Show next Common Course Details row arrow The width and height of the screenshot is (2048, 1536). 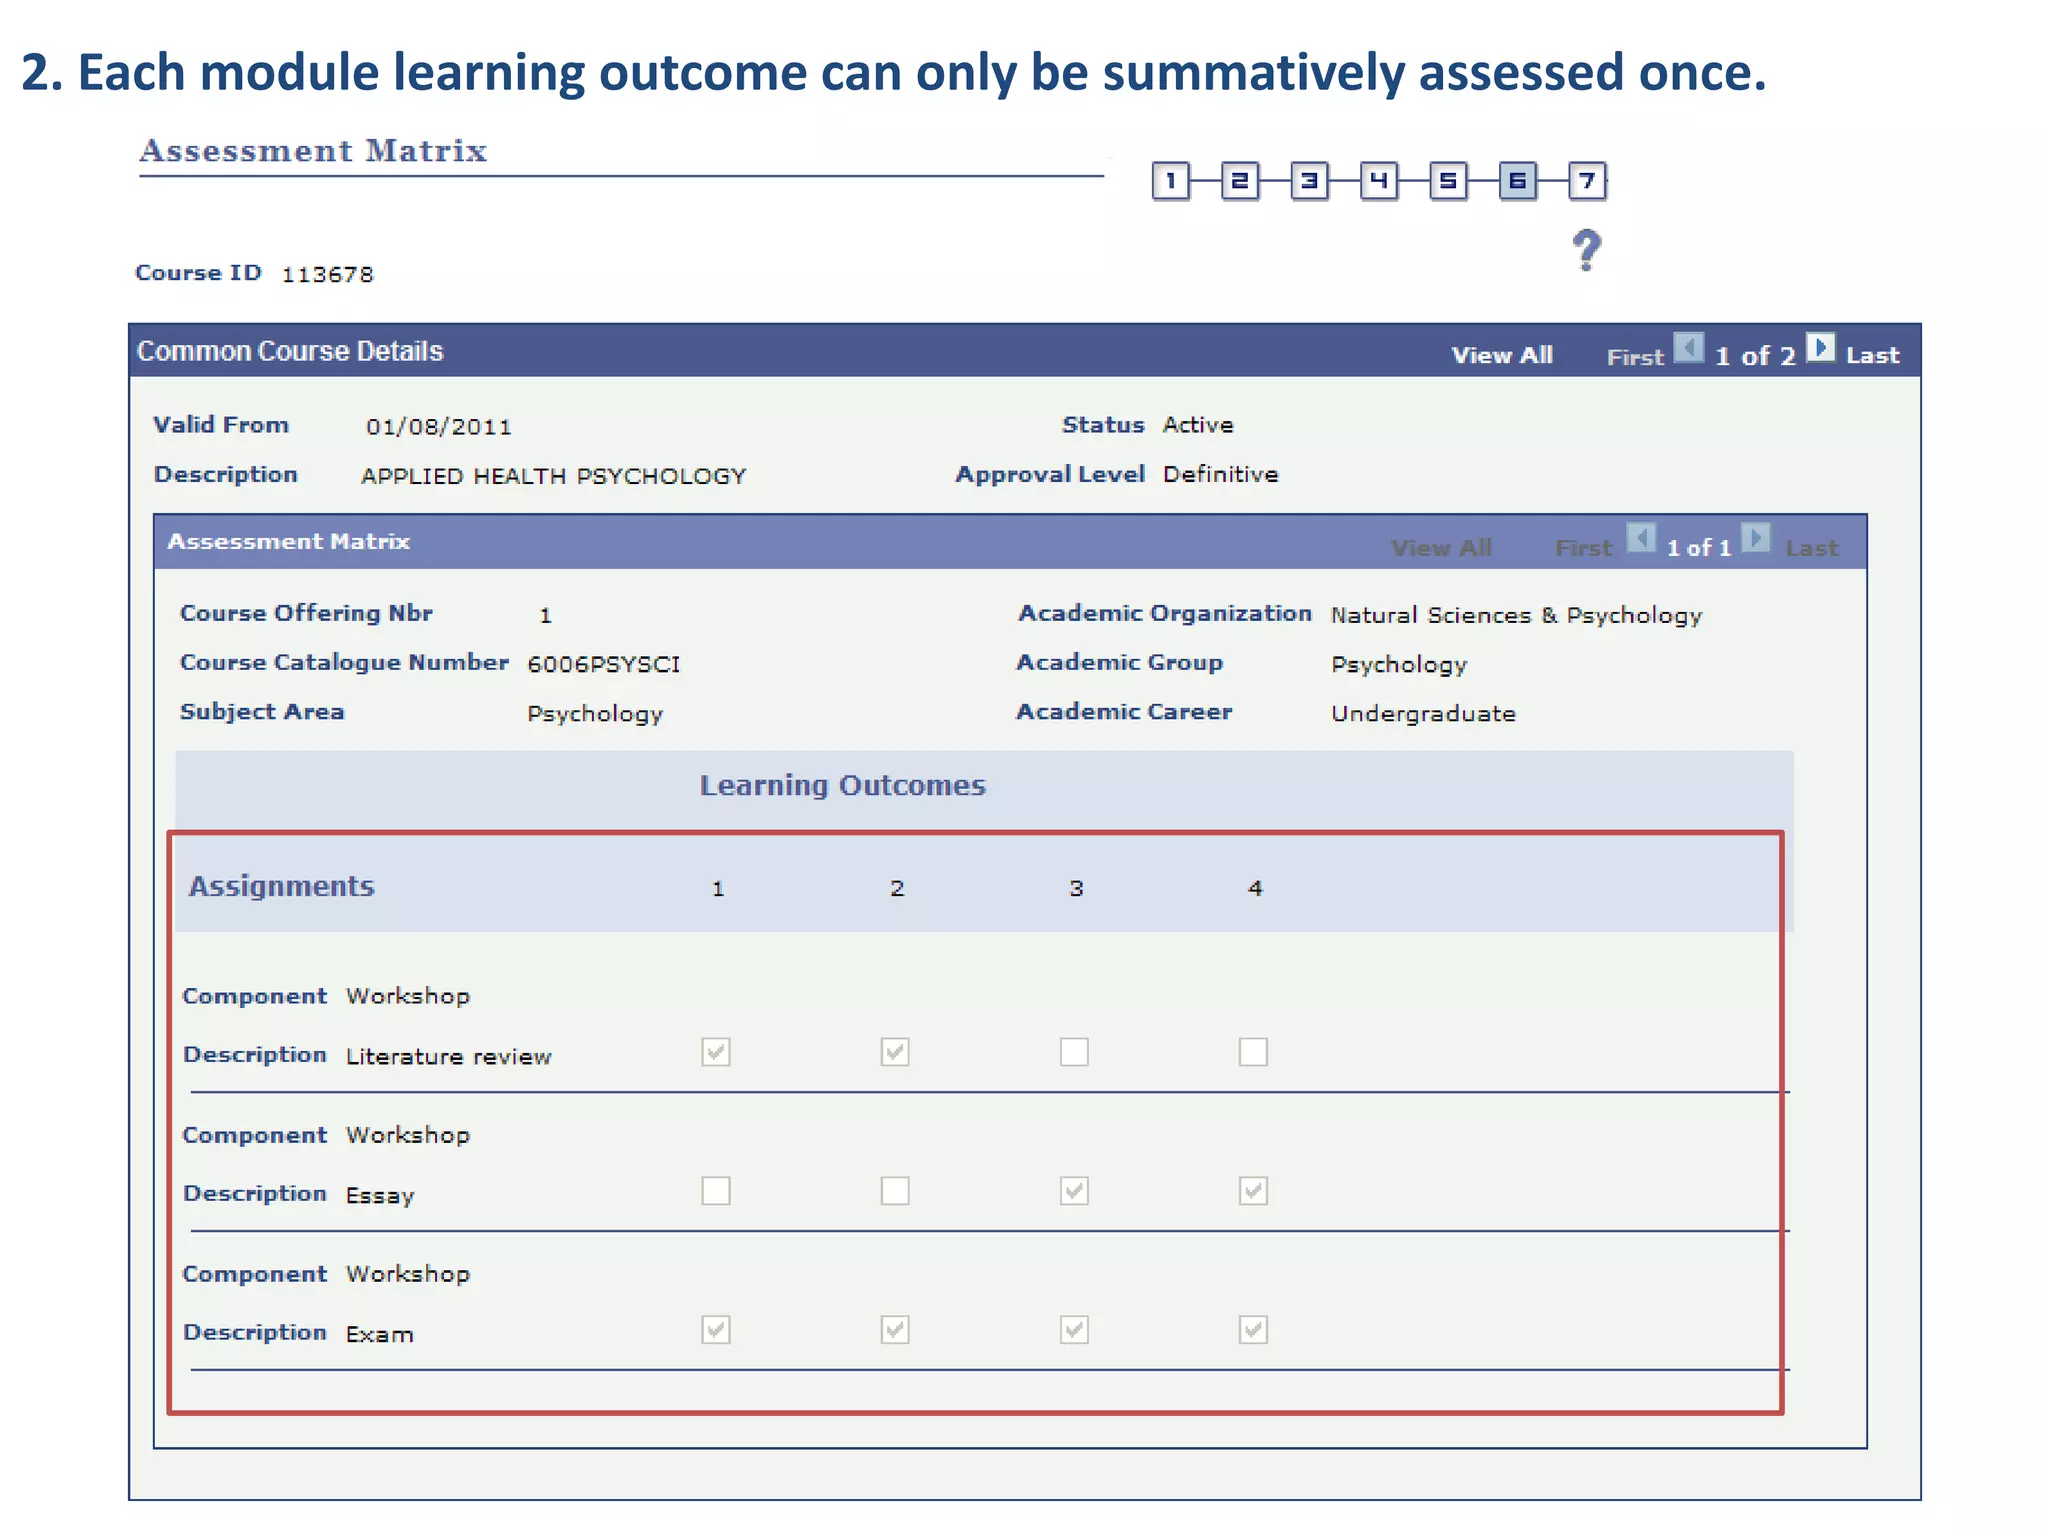coord(1821,349)
